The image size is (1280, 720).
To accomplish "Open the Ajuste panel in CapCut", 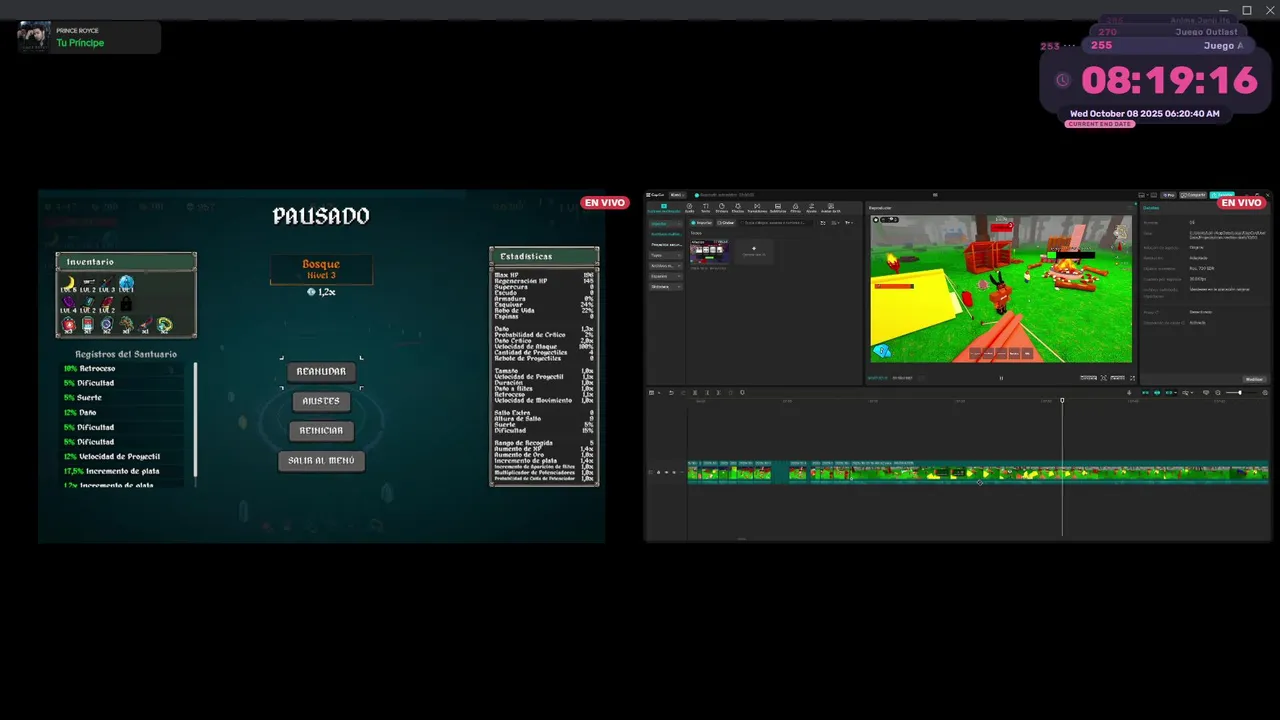I will click(x=811, y=208).
